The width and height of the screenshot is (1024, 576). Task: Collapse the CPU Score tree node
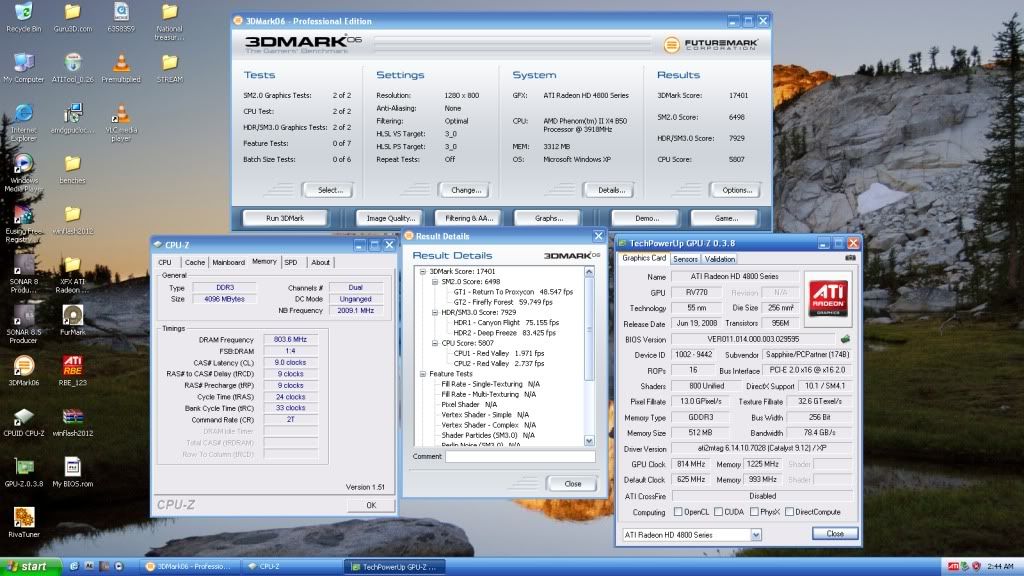[x=435, y=343]
